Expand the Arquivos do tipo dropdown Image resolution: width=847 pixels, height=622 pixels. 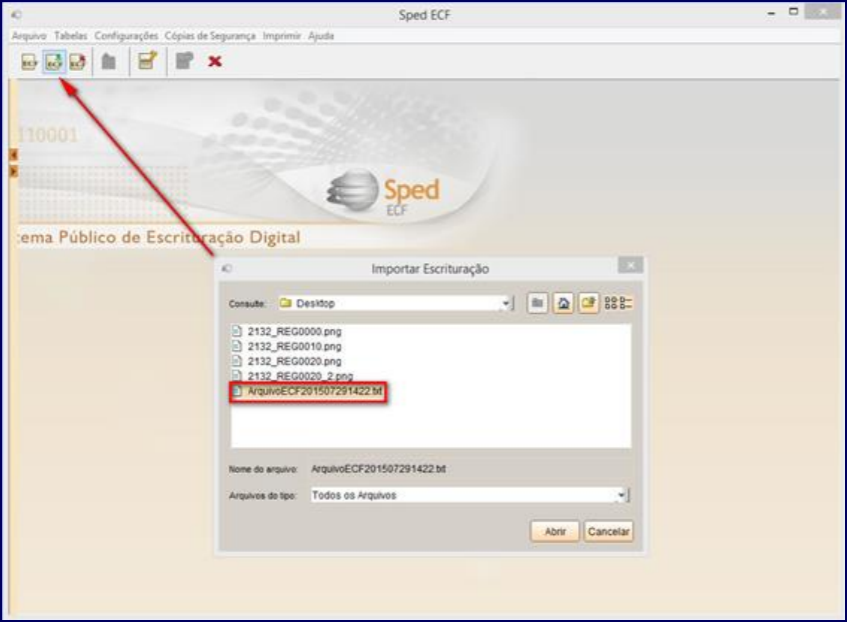point(622,495)
